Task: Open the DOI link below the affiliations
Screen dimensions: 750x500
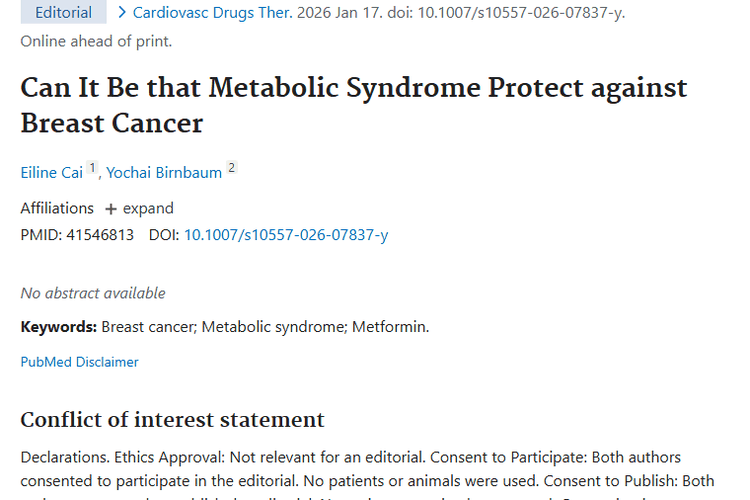Action: [286, 235]
